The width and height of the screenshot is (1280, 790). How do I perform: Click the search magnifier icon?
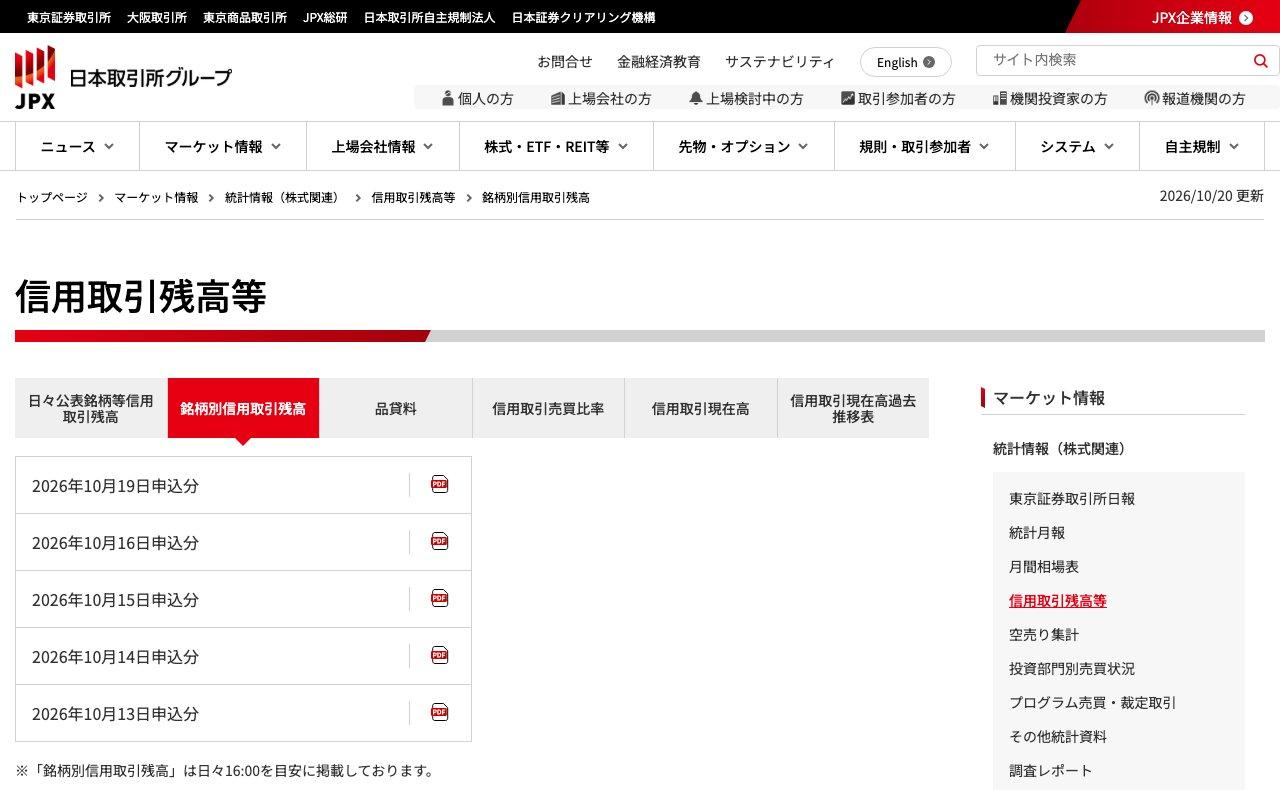click(x=1260, y=61)
